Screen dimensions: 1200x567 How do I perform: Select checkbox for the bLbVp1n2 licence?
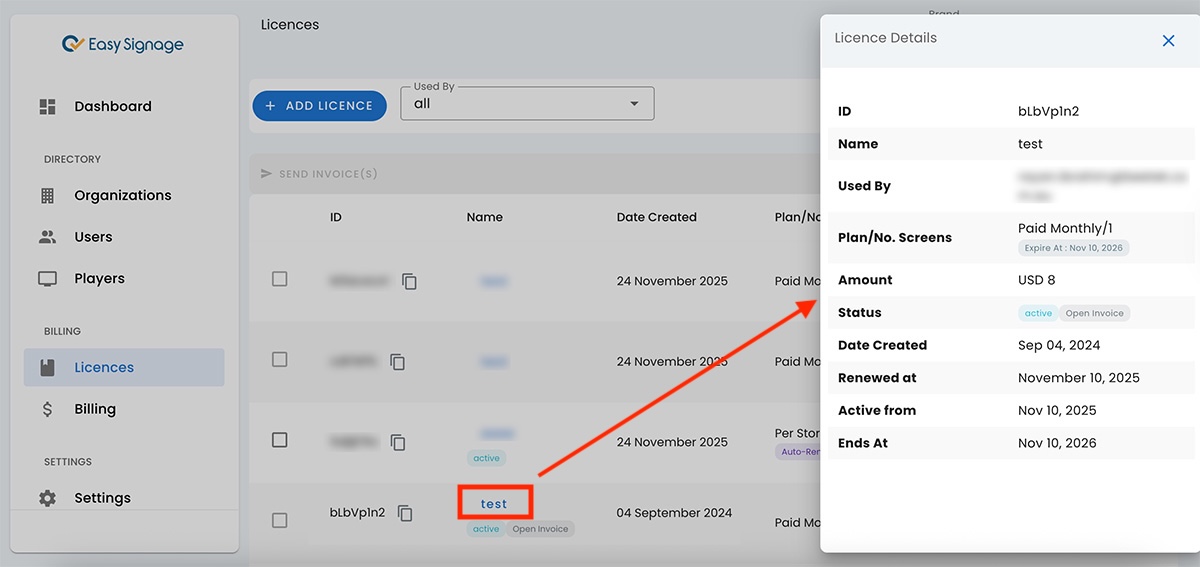click(x=280, y=520)
